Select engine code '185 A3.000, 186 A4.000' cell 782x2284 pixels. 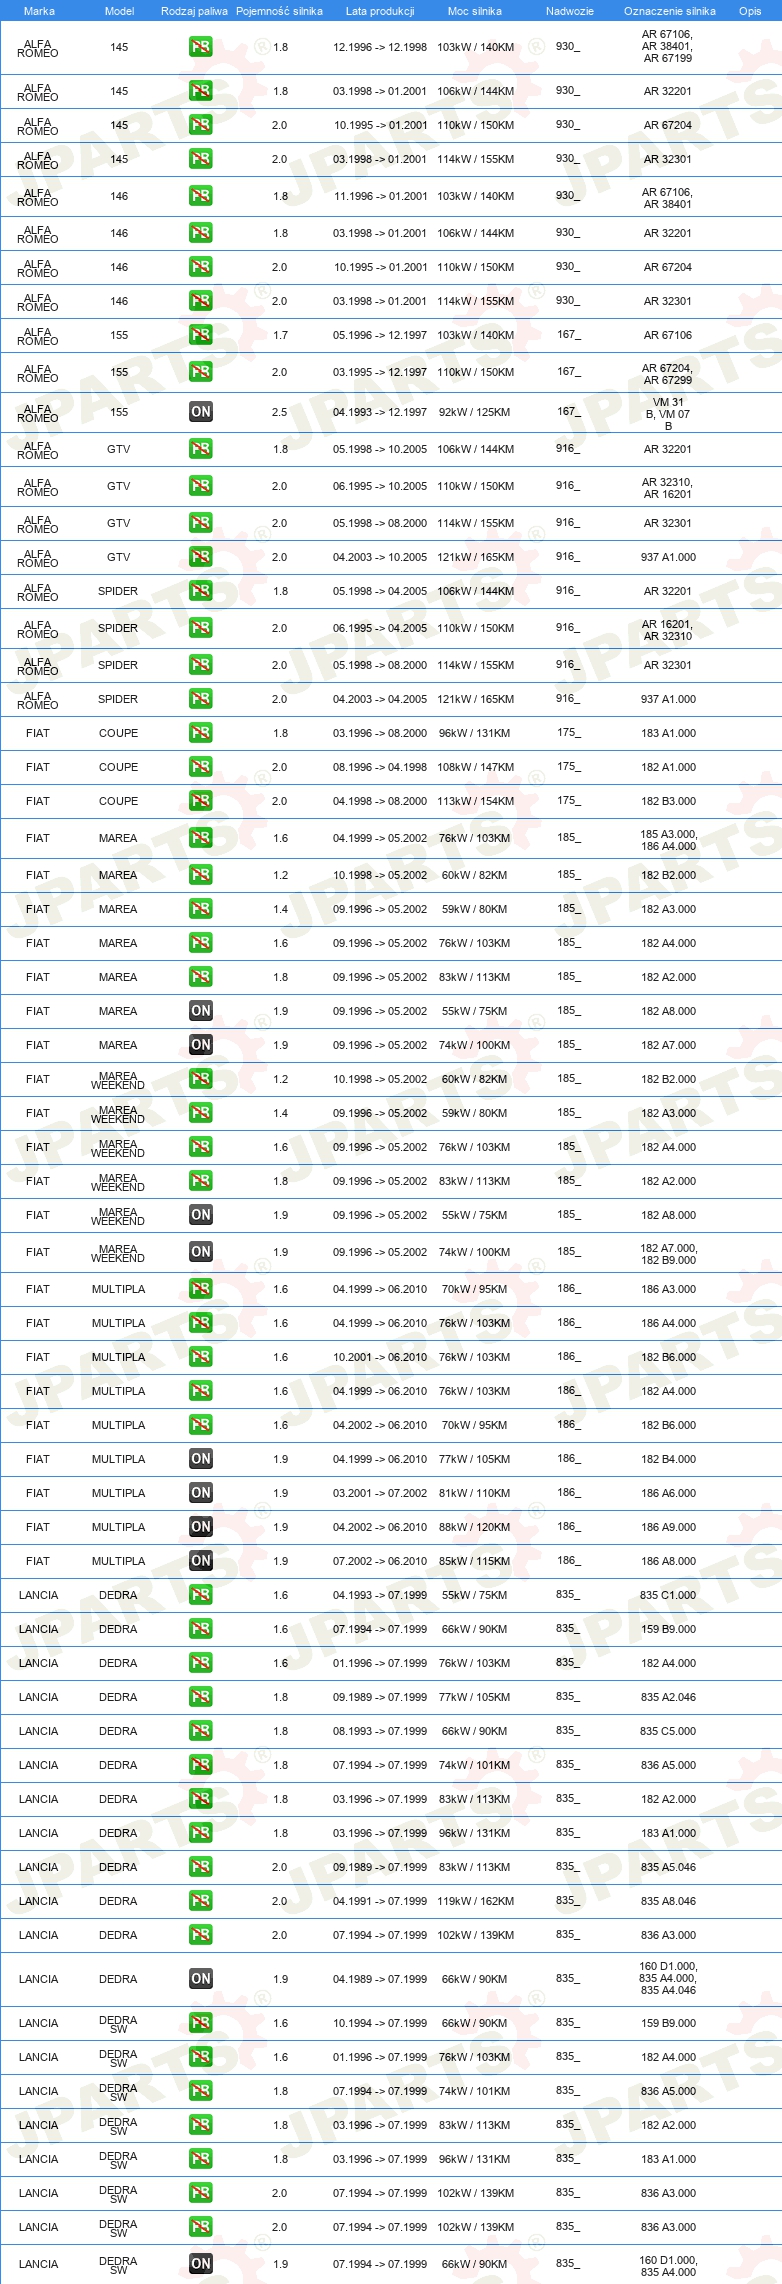[x=668, y=840]
